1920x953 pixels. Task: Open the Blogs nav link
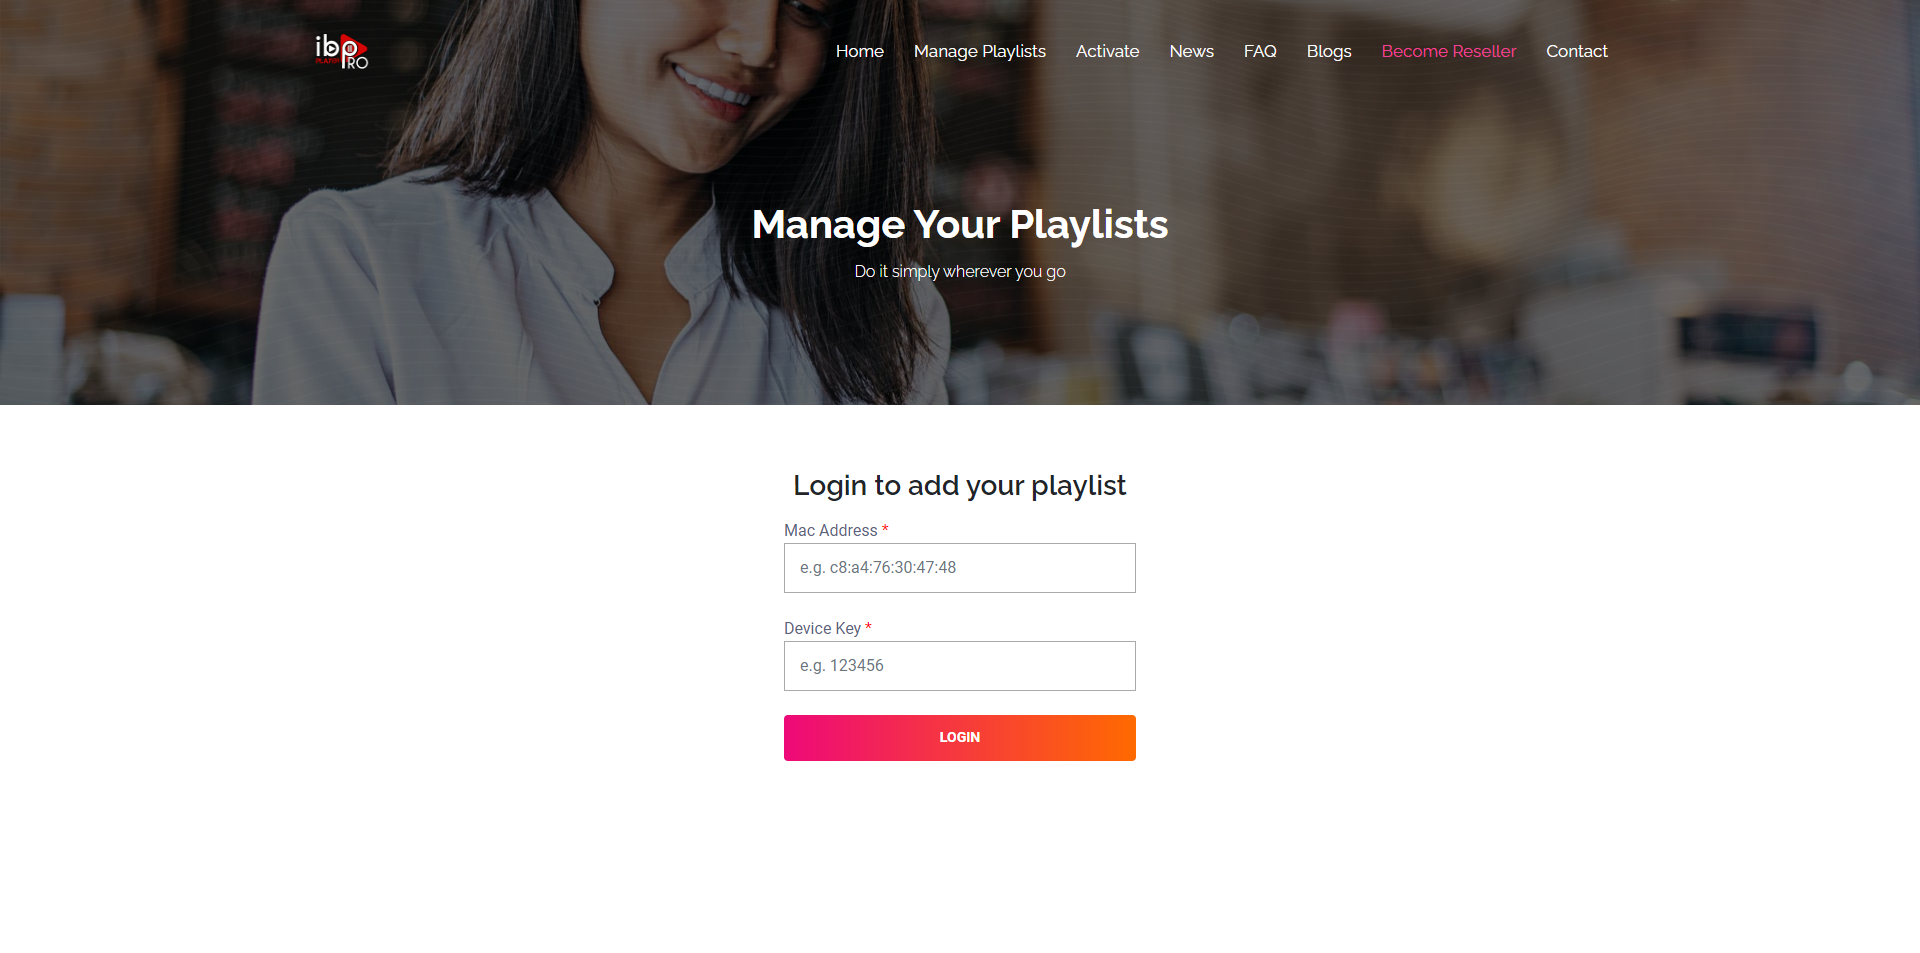coord(1329,51)
